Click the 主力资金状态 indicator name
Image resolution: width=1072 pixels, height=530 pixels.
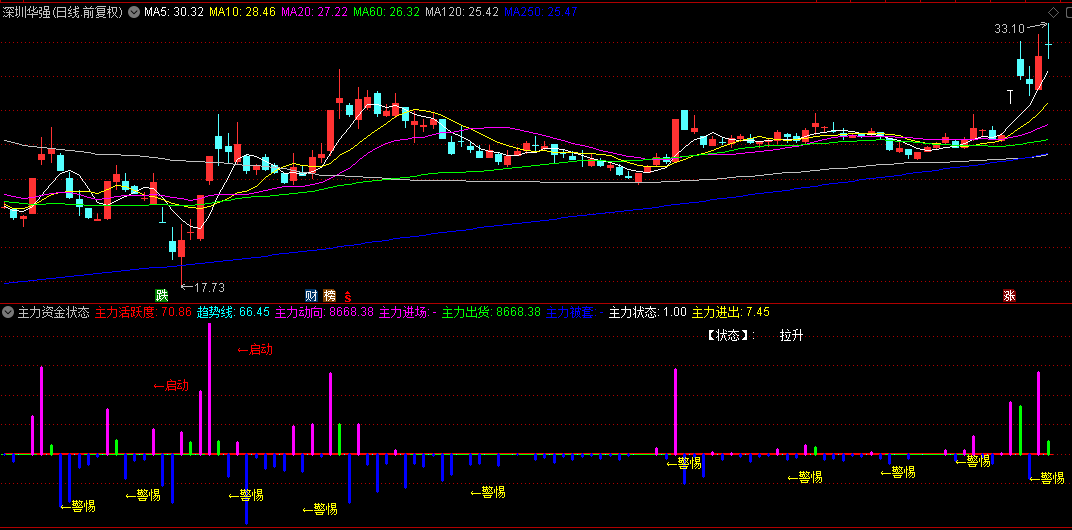tap(53, 313)
